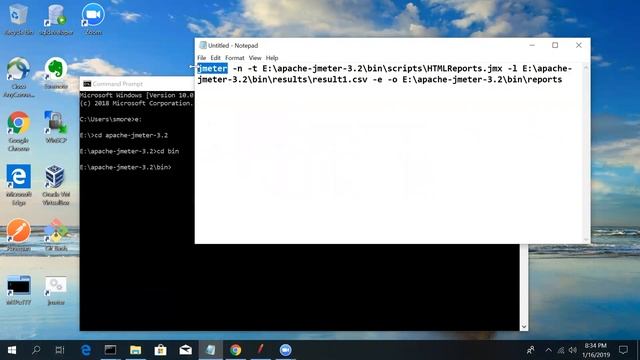Open Task View on taskbar
Screen dimensions: 640x360
[x=60, y=350]
